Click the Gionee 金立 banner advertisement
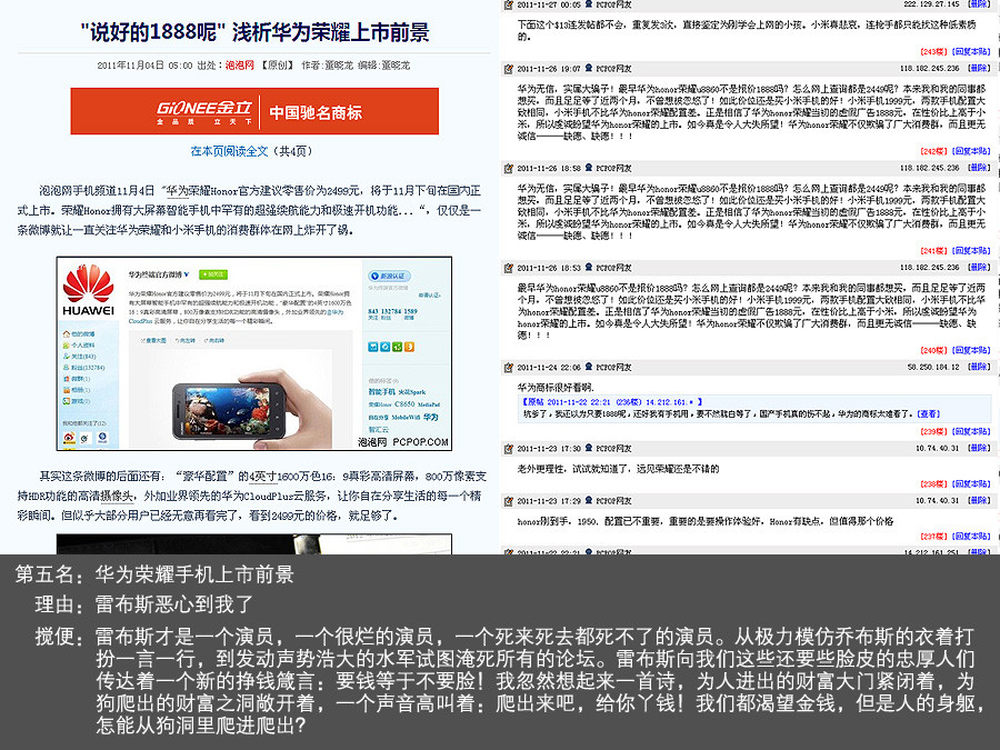Image resolution: width=1000 pixels, height=750 pixels. [254, 111]
